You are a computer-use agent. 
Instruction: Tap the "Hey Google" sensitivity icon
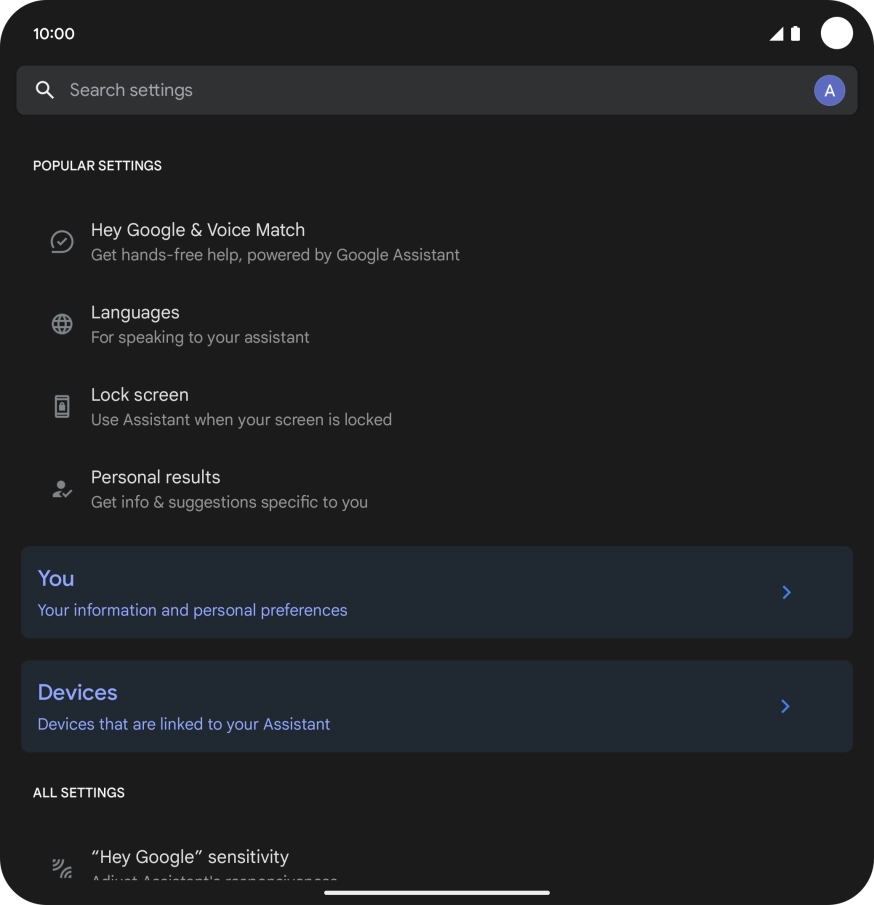pyautogui.click(x=62, y=867)
